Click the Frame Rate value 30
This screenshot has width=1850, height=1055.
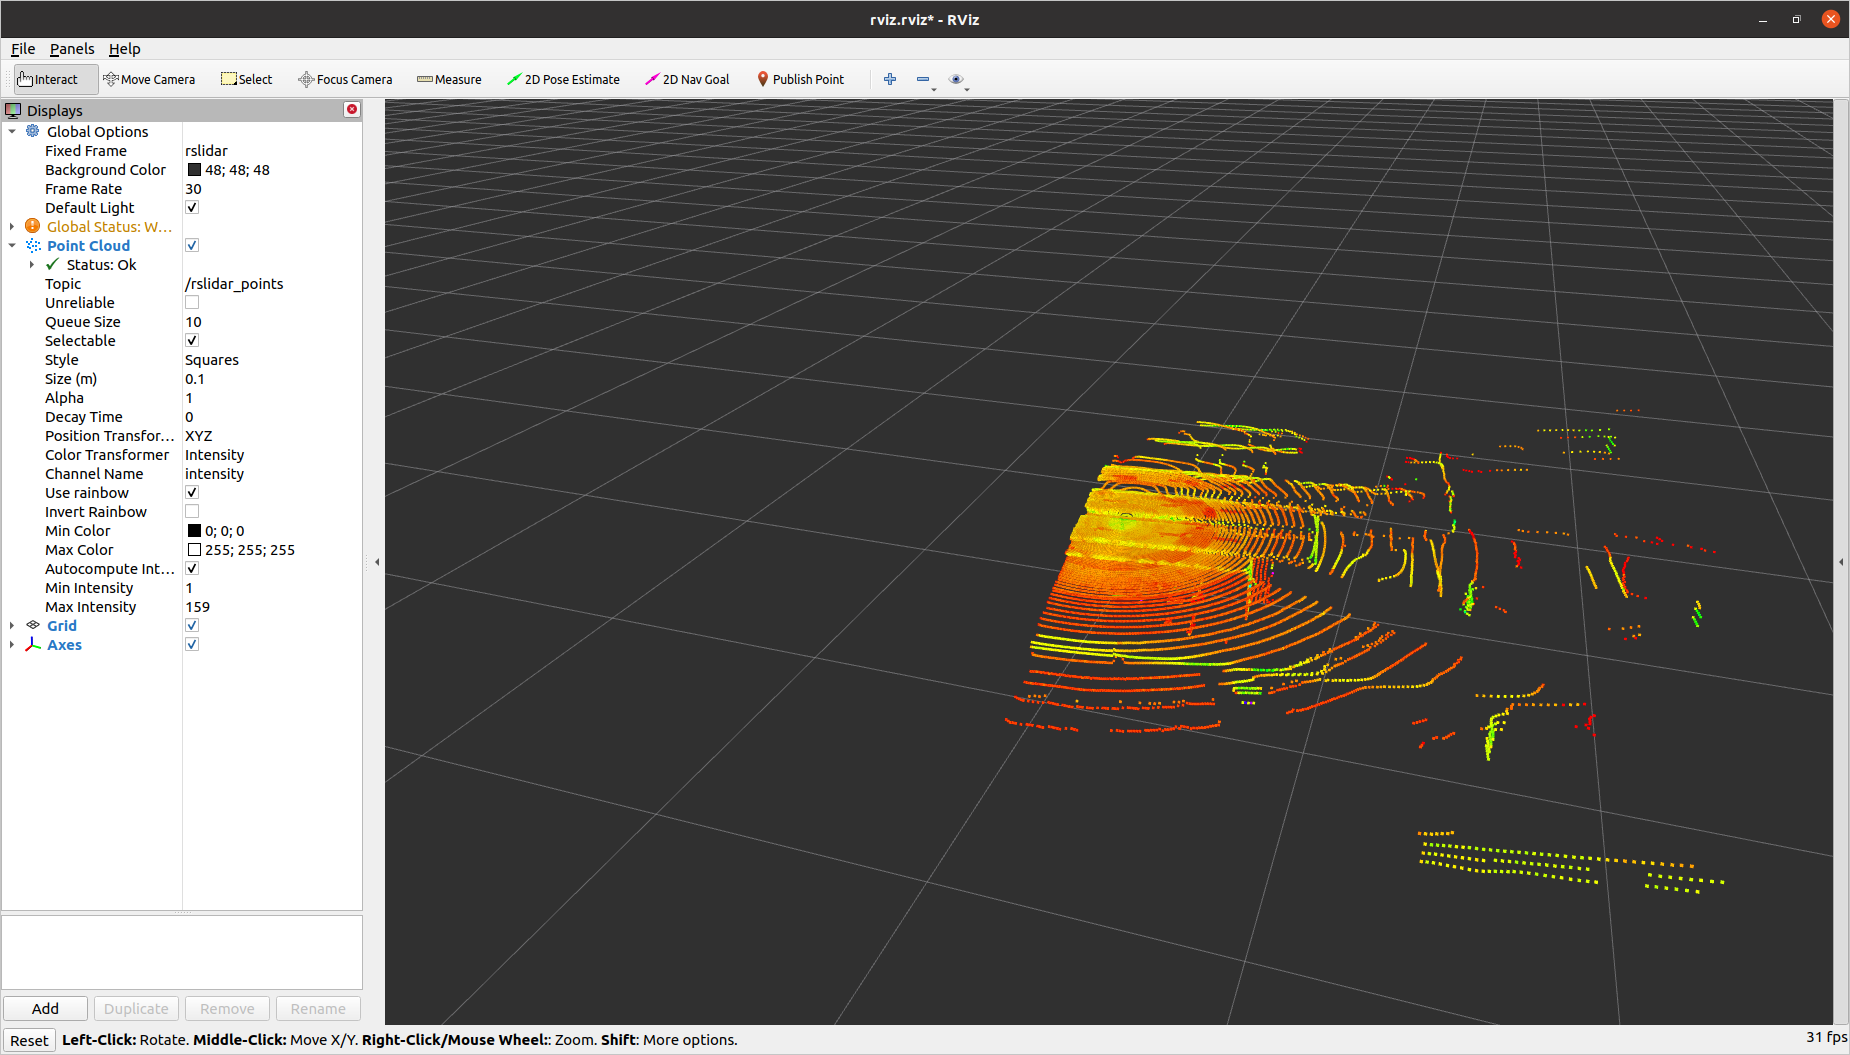[x=271, y=188]
